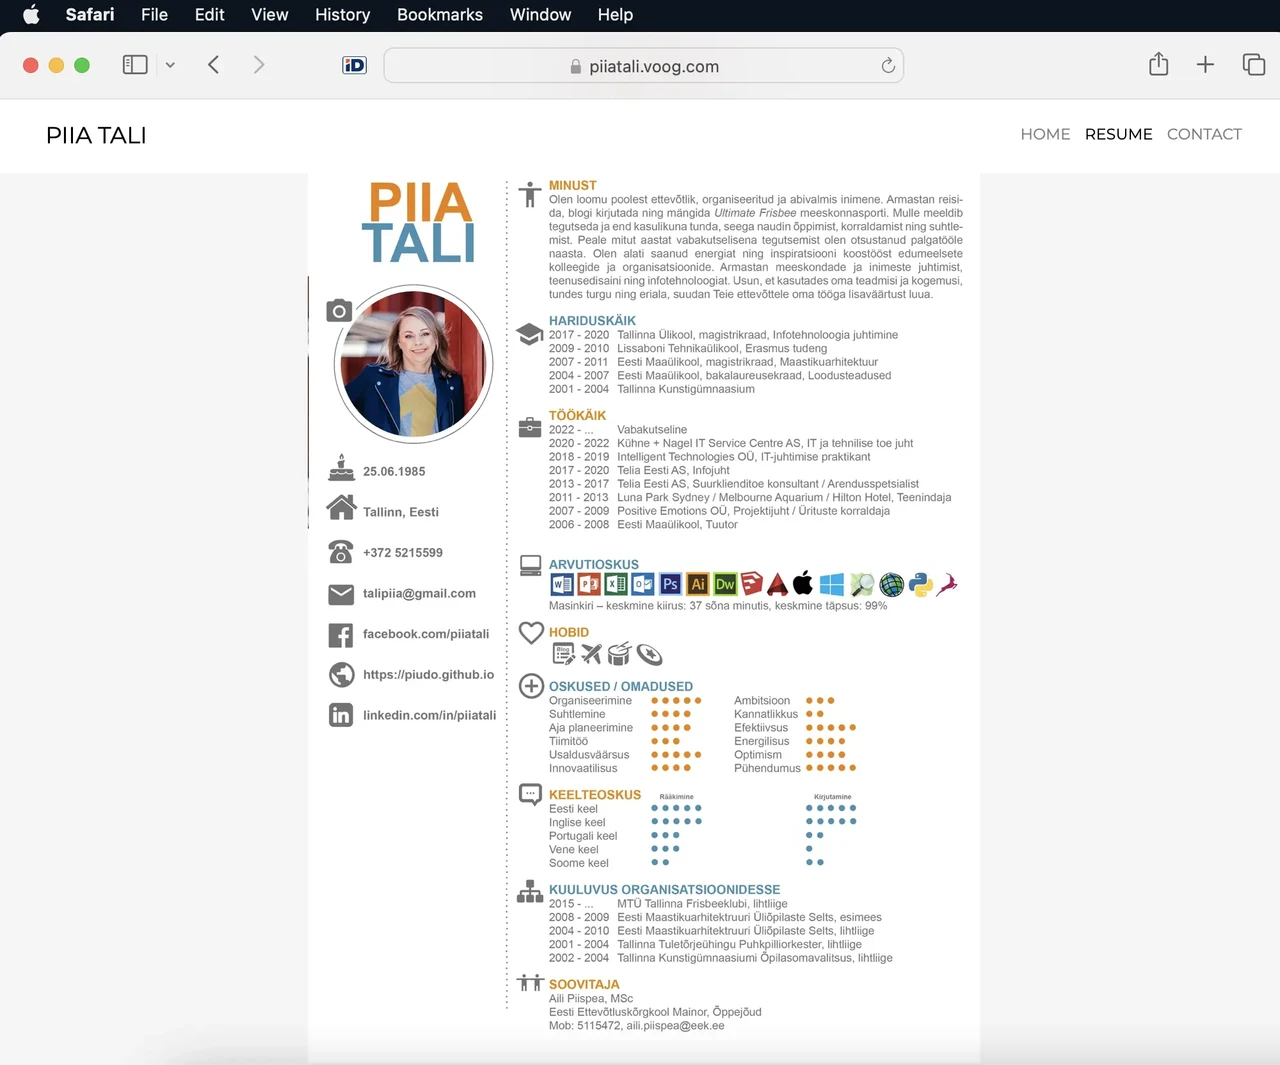Click the Outlook skill icon
This screenshot has width=1280, height=1065.
(x=643, y=585)
